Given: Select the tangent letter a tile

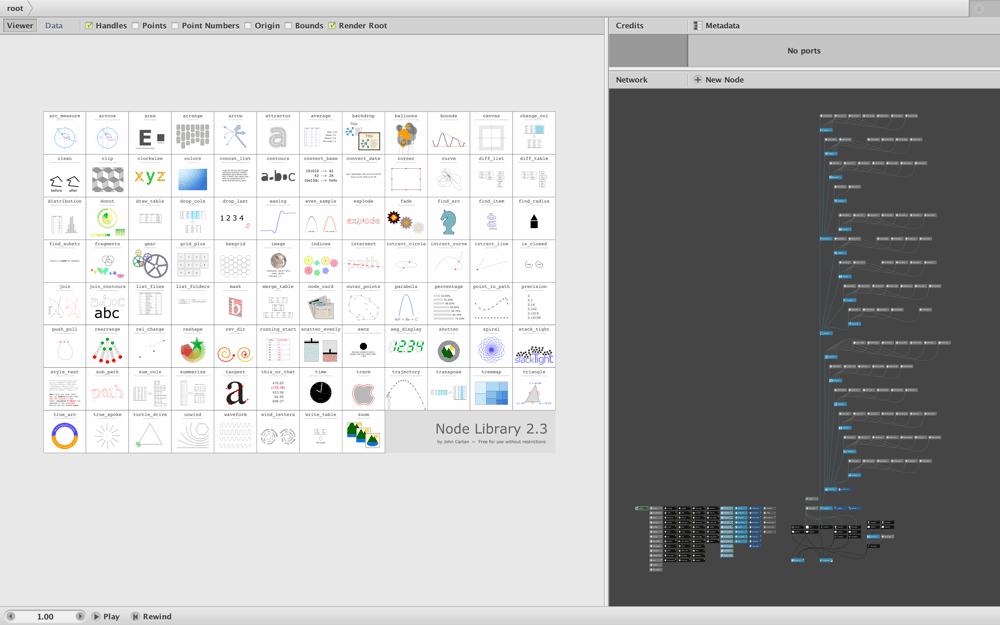Looking at the screenshot, I should pos(235,389).
